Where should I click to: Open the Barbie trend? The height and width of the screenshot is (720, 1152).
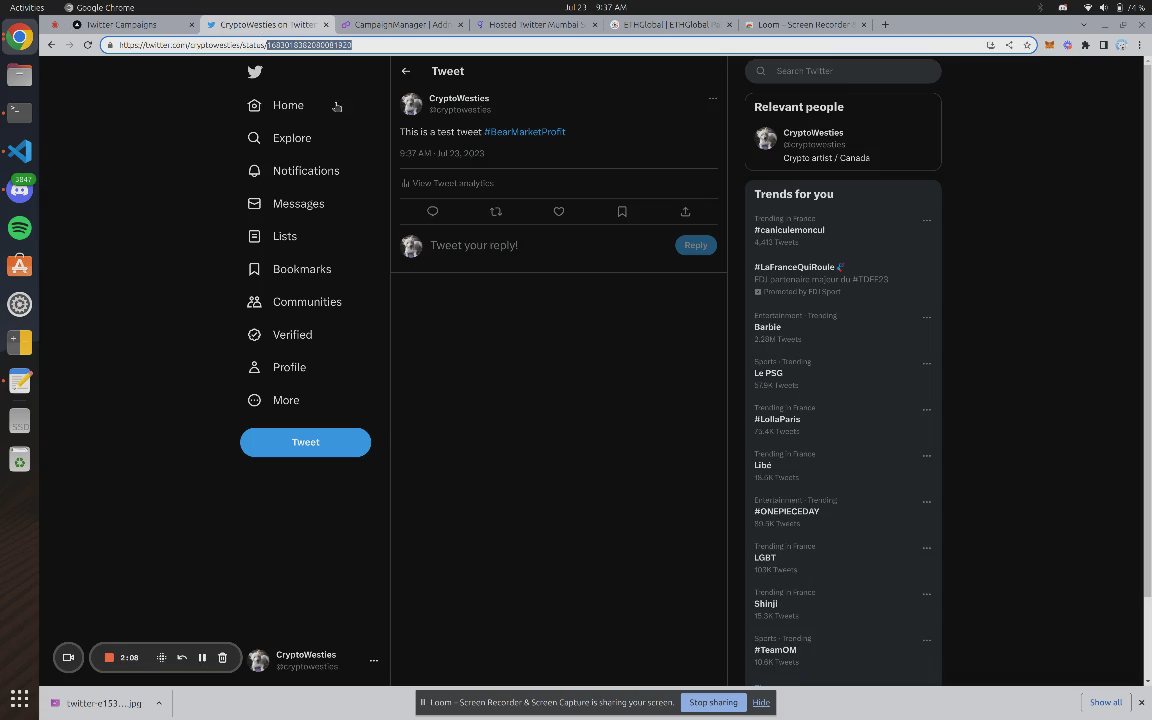tap(767, 327)
